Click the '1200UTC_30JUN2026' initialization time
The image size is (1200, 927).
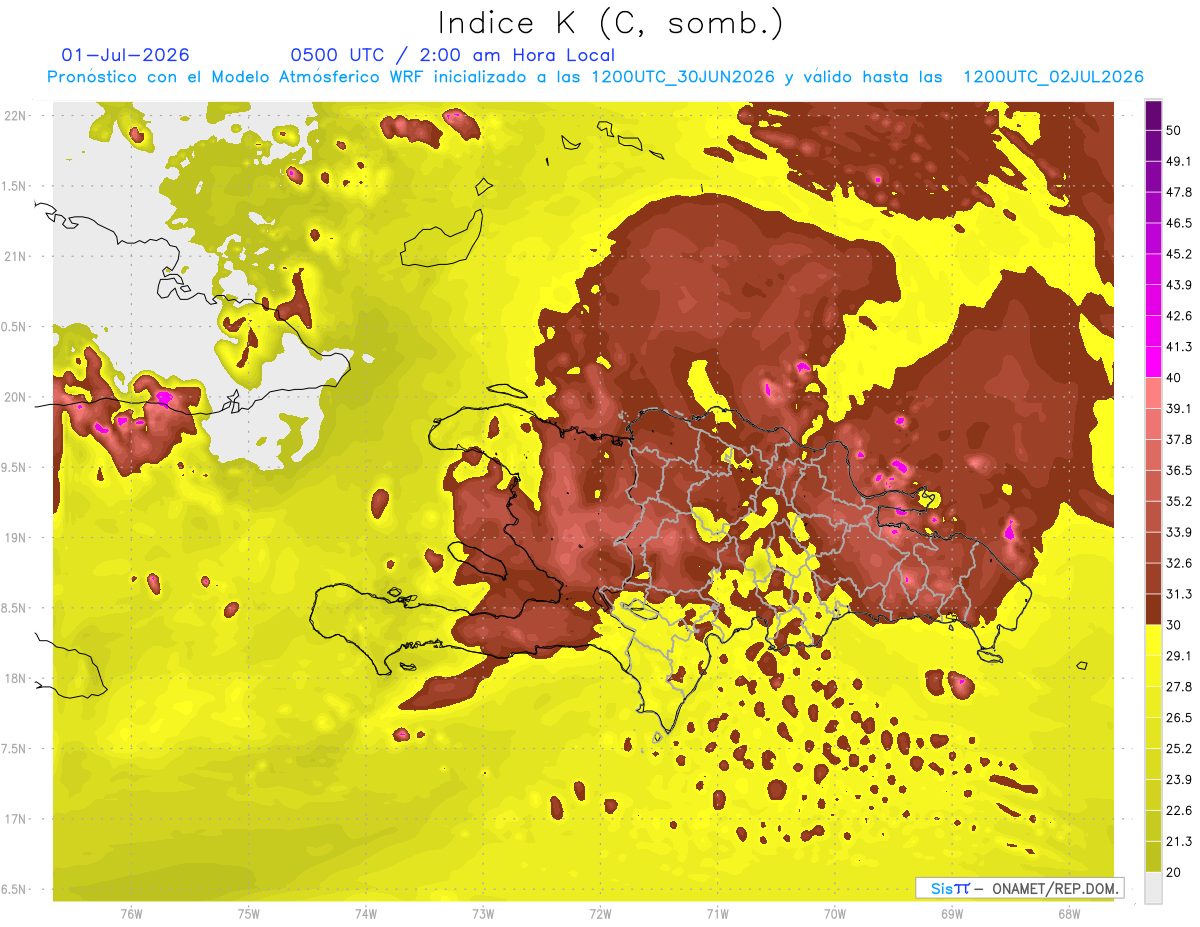coord(682,77)
